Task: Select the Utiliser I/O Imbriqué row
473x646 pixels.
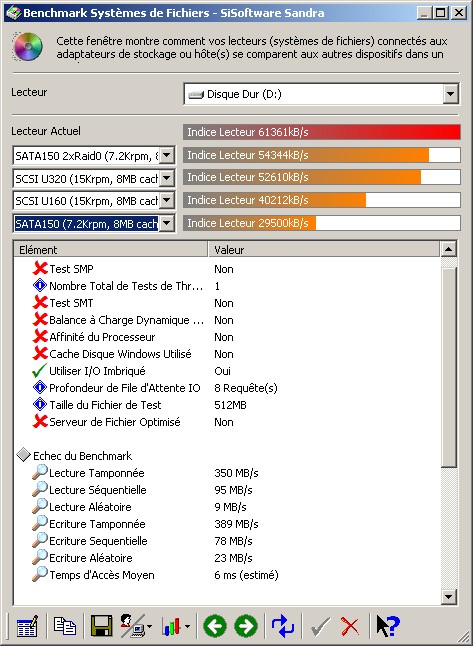Action: (x=227, y=371)
